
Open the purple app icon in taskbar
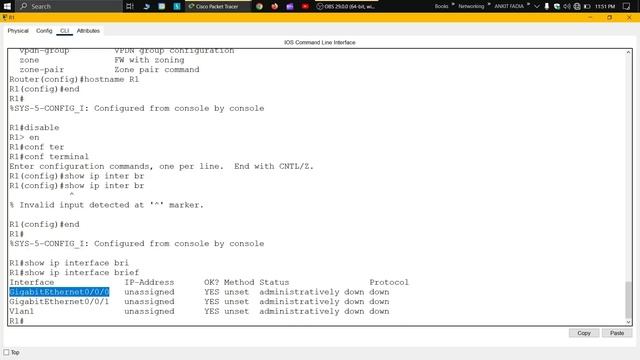tap(290, 6)
